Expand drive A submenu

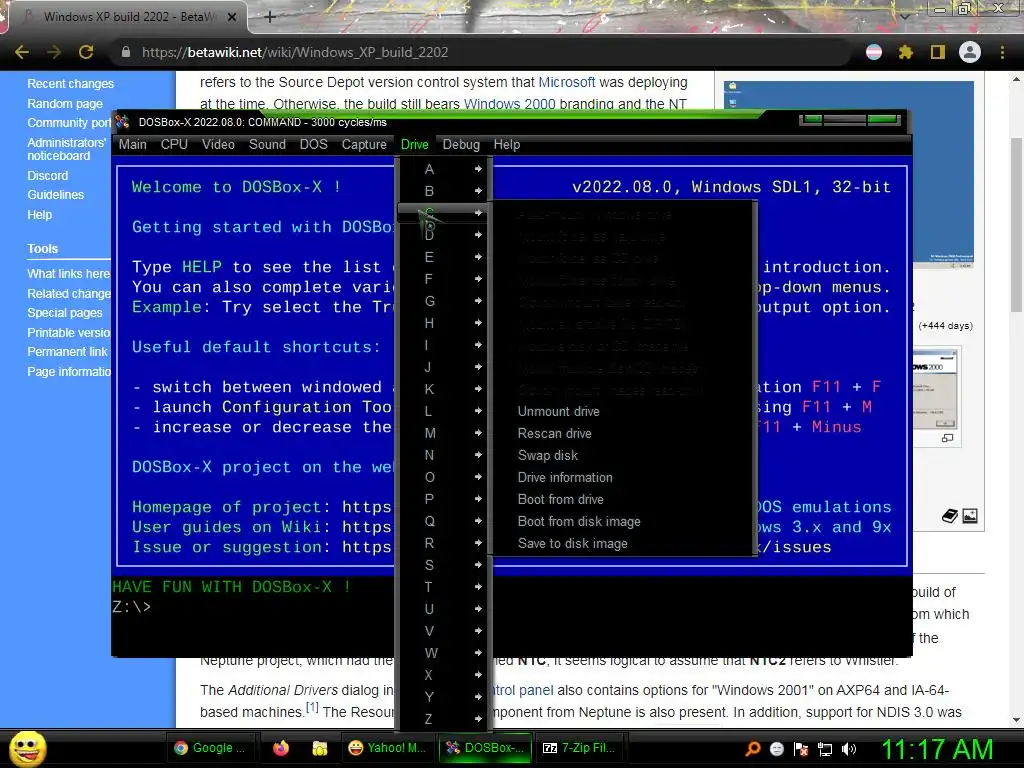[x=444, y=169]
